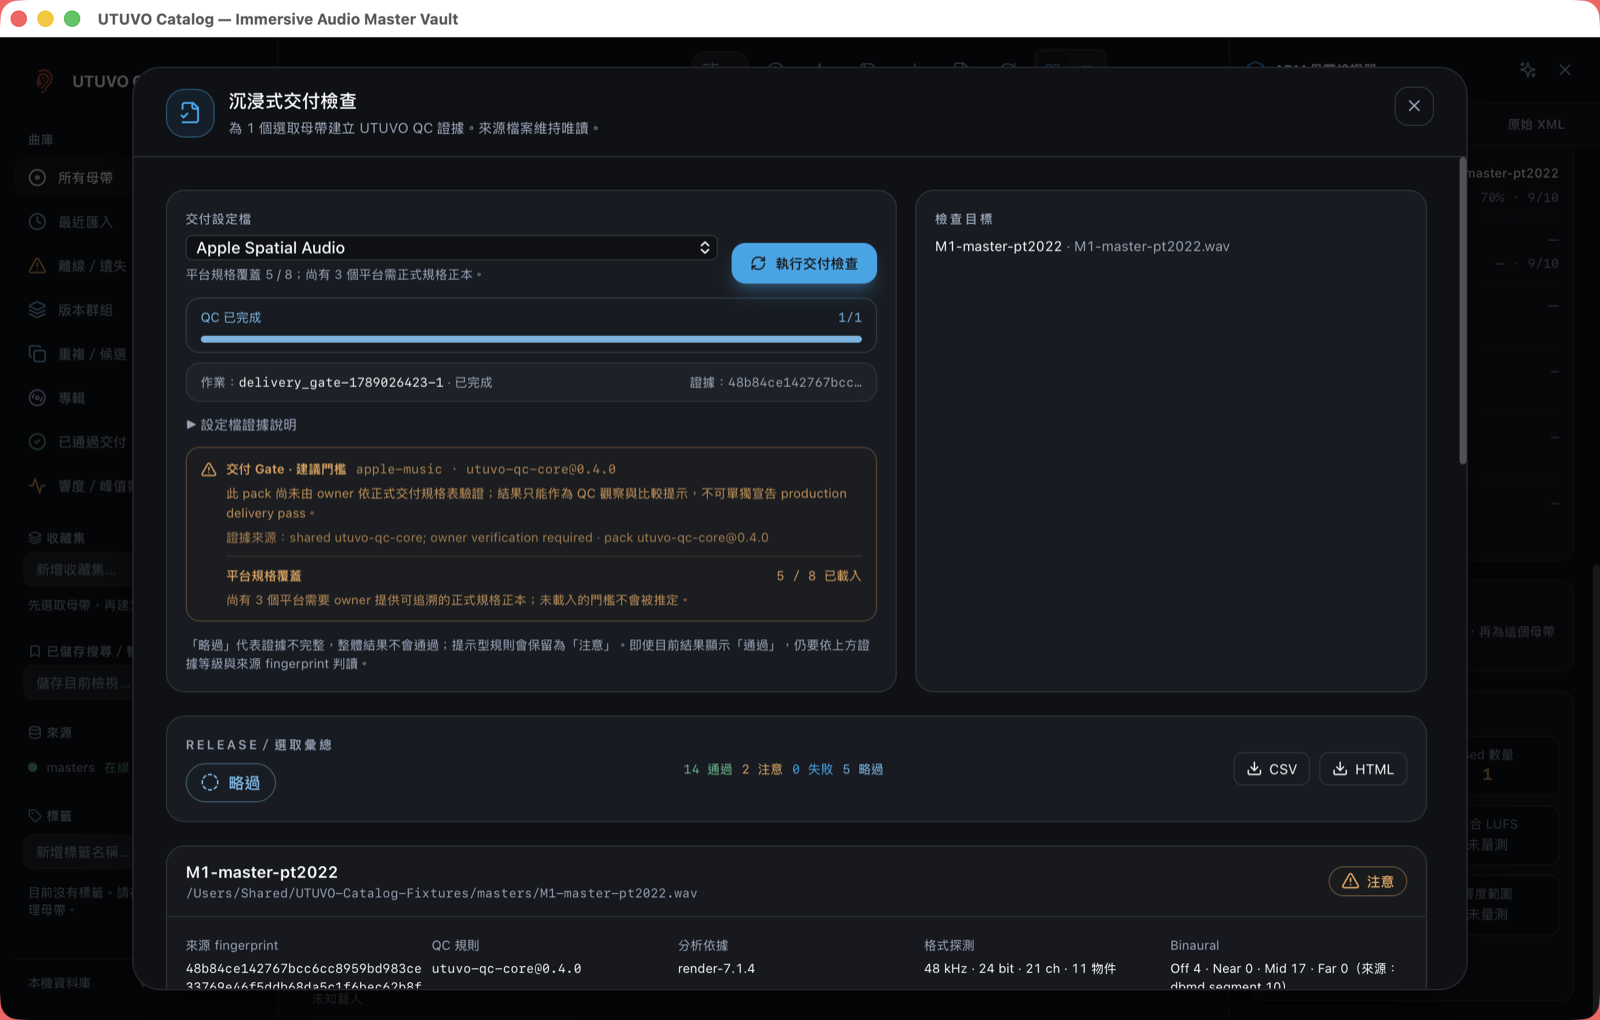Click the warning triangle icon in 交付 Gate box
The height and width of the screenshot is (1020, 1600).
[209, 469]
